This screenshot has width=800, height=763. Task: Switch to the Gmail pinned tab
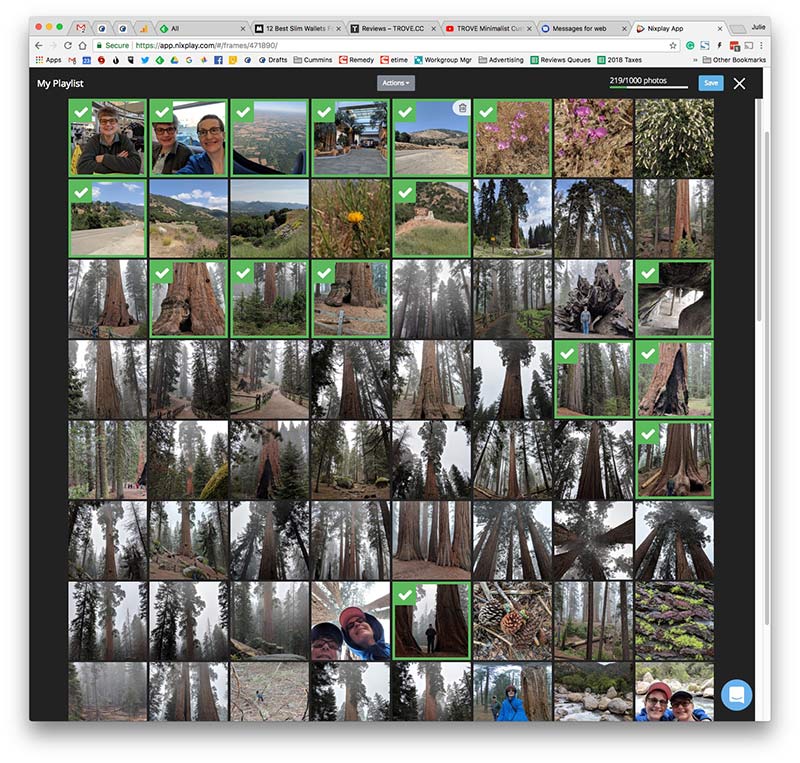click(81, 29)
